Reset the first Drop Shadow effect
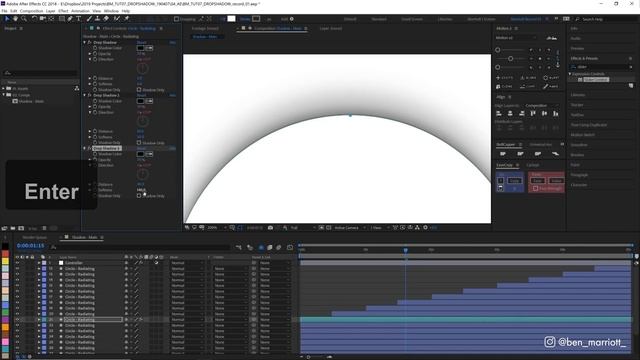This screenshot has width=640, height=360. tap(141, 42)
